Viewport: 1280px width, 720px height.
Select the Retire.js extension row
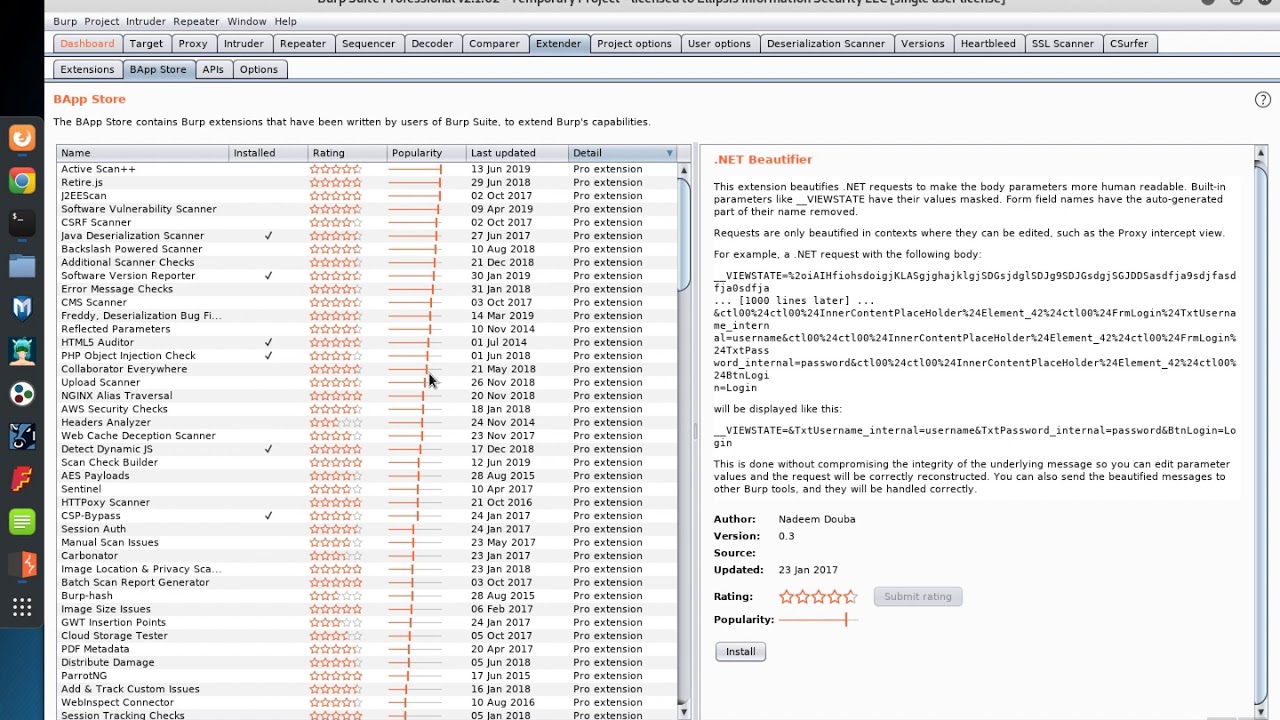[367, 183]
